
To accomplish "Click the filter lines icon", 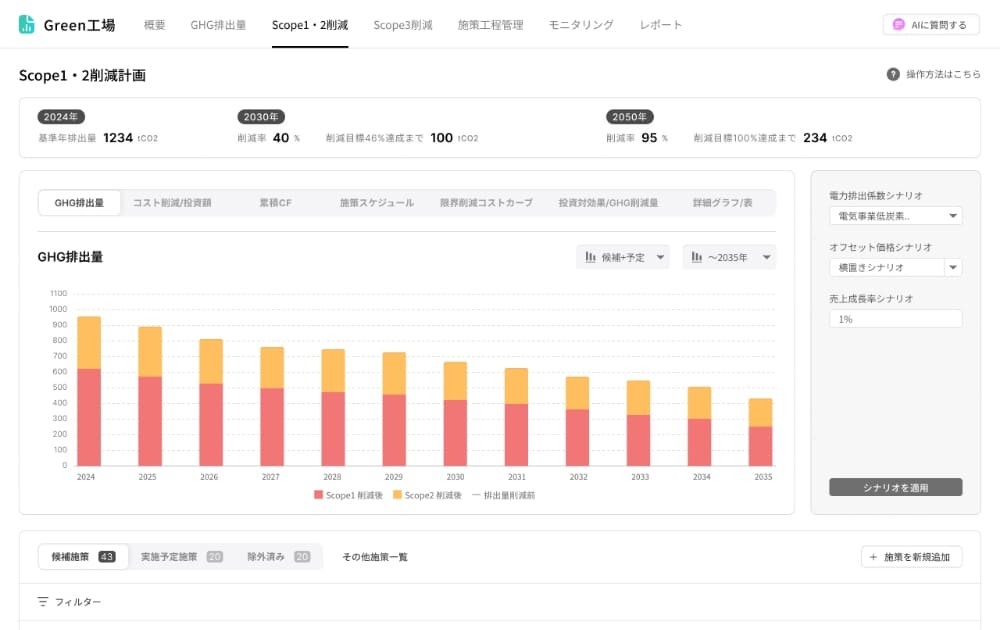I will click(x=43, y=602).
